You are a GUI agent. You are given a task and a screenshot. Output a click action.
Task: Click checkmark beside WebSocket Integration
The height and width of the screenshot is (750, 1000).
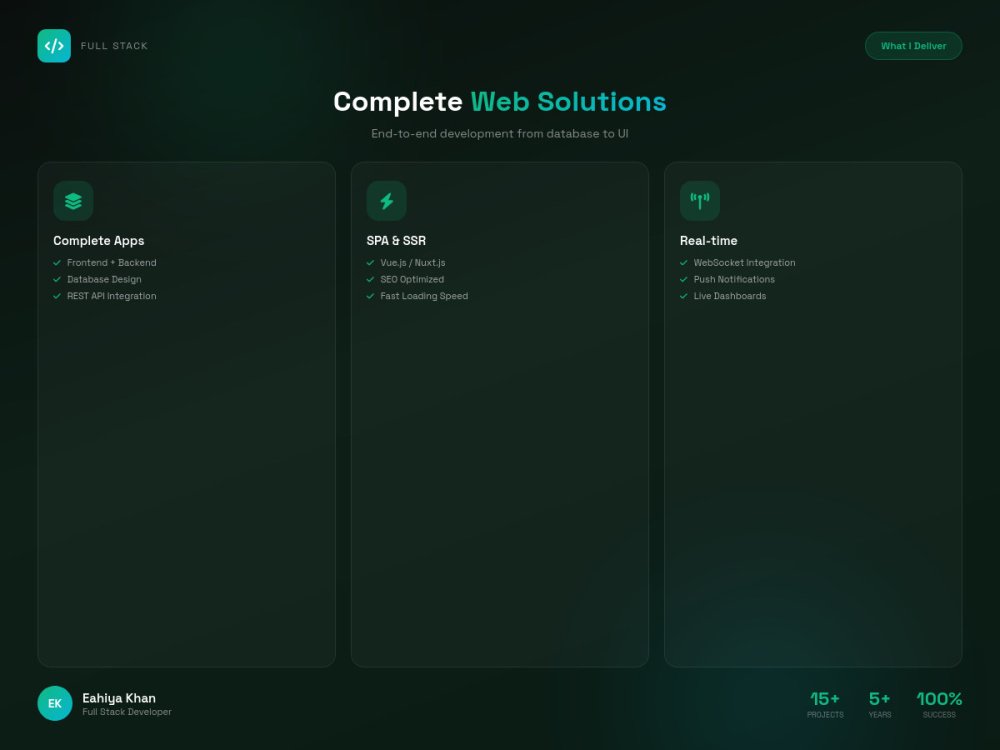(x=684, y=263)
